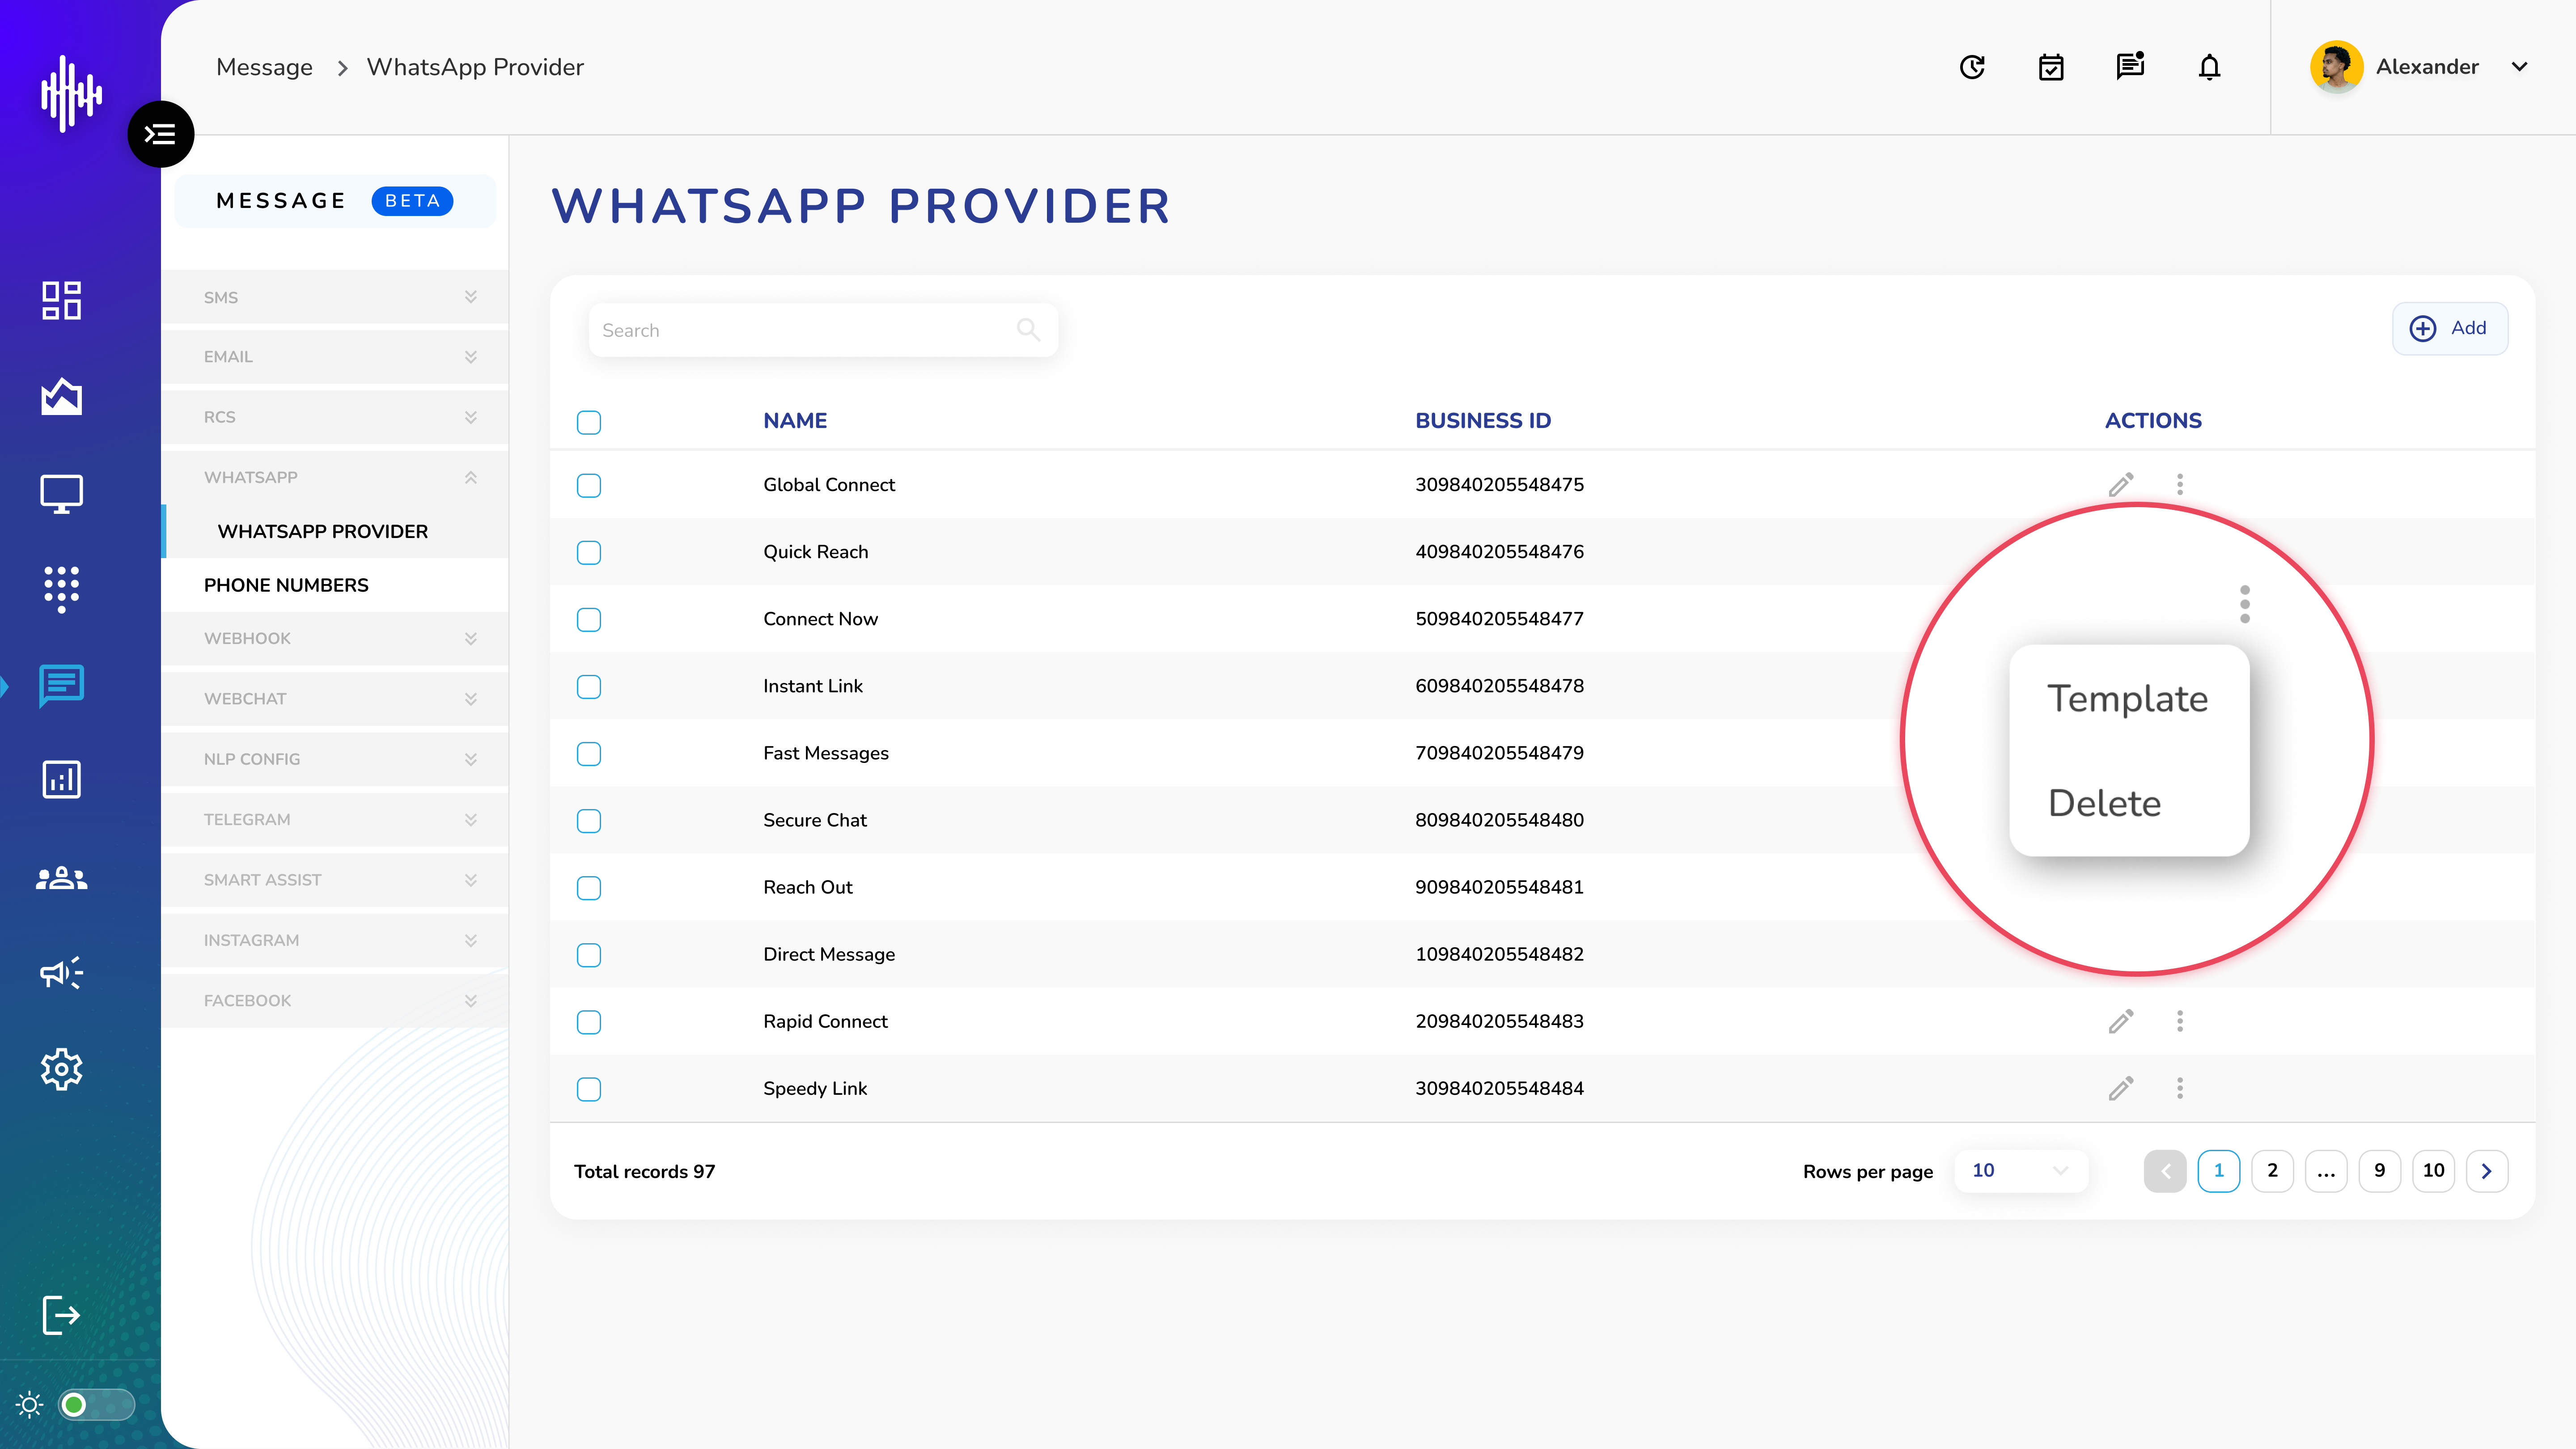This screenshot has width=2576, height=1449.
Task: Go to page 10
Action: [2433, 1171]
